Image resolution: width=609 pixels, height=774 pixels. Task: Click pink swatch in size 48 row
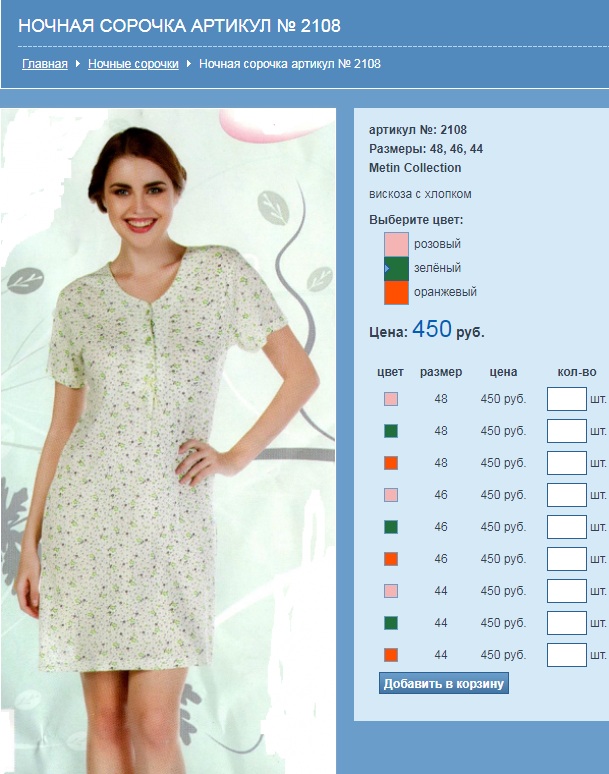click(x=391, y=400)
